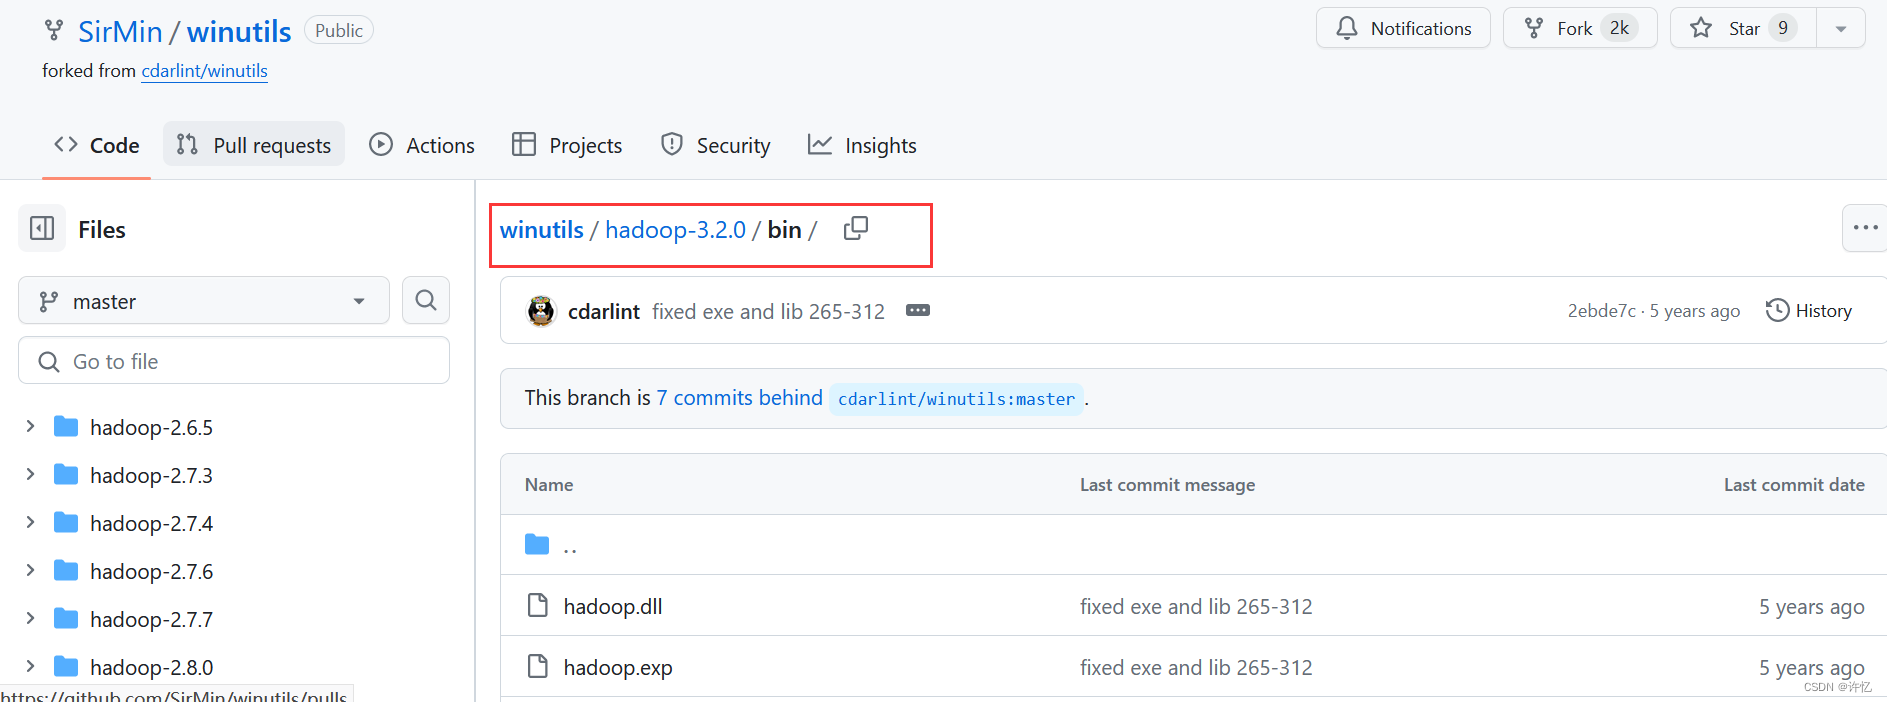Open commit hash 2ebde7c
The height and width of the screenshot is (702, 1887).
1602,311
